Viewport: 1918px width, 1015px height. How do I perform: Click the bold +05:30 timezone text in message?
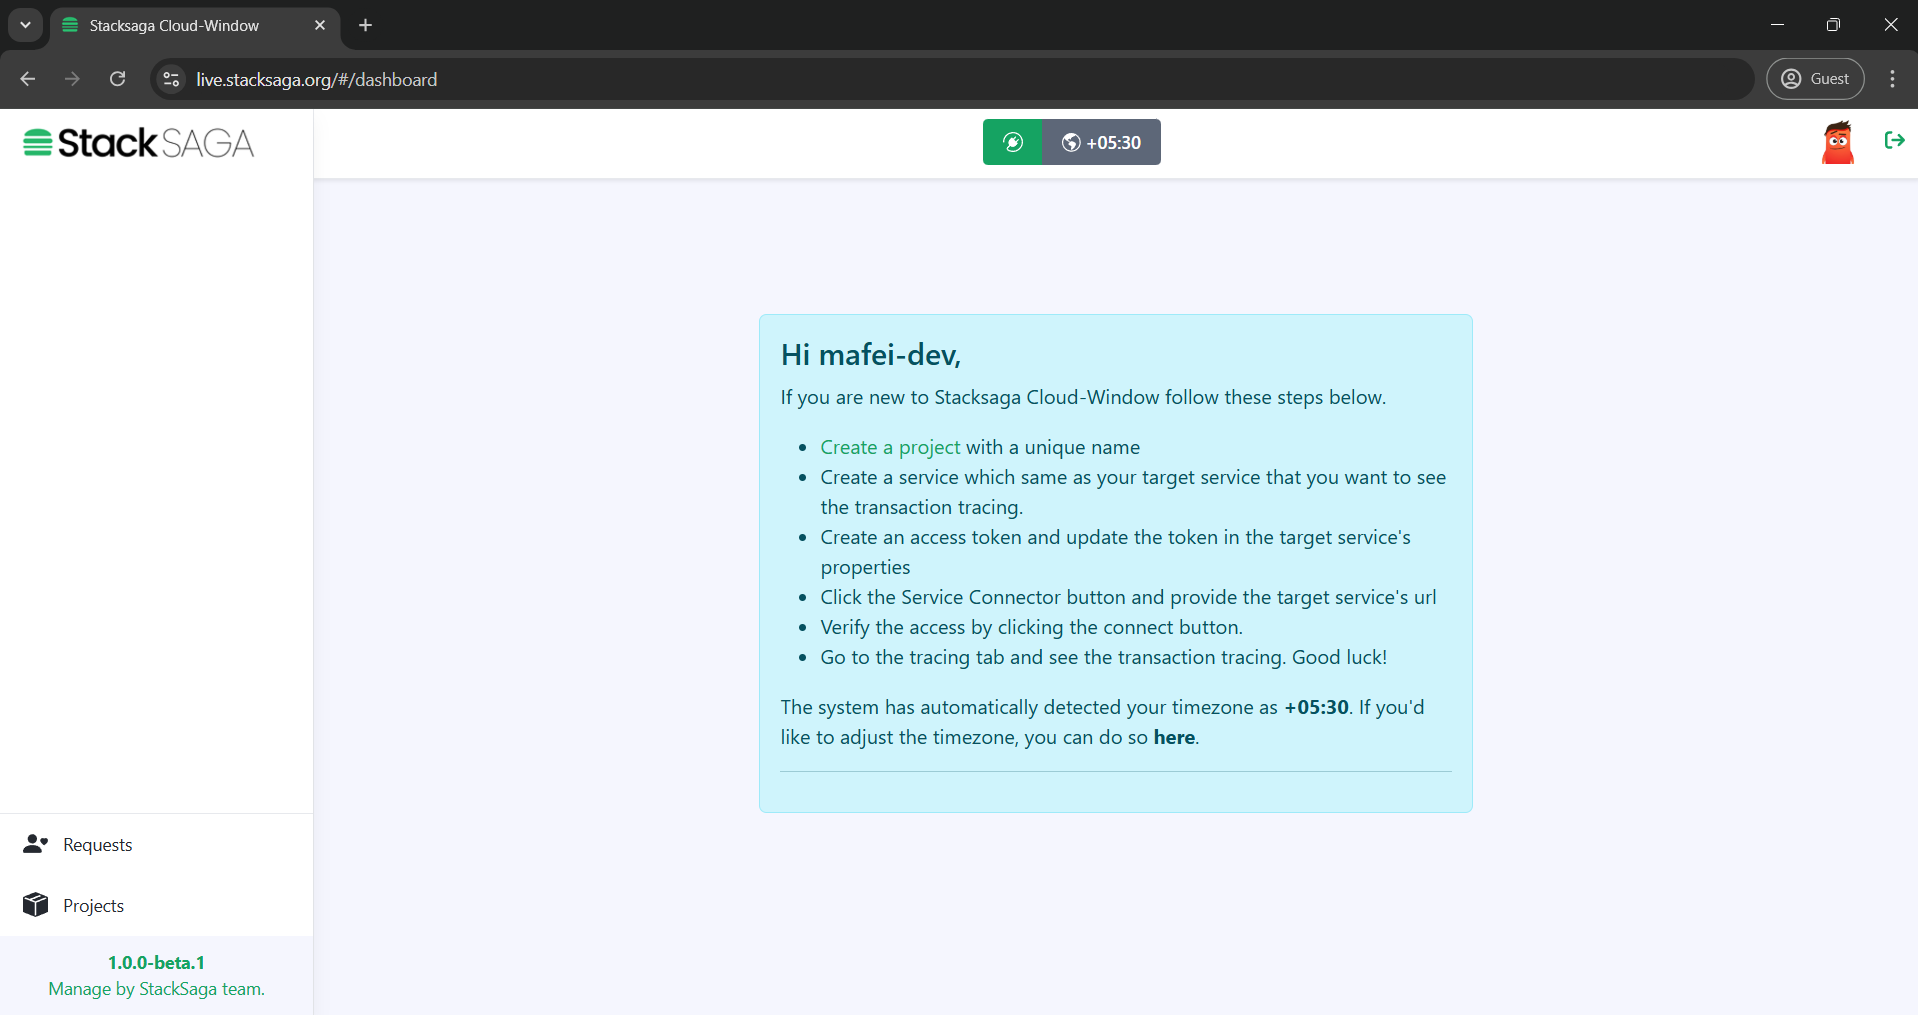pos(1316,707)
